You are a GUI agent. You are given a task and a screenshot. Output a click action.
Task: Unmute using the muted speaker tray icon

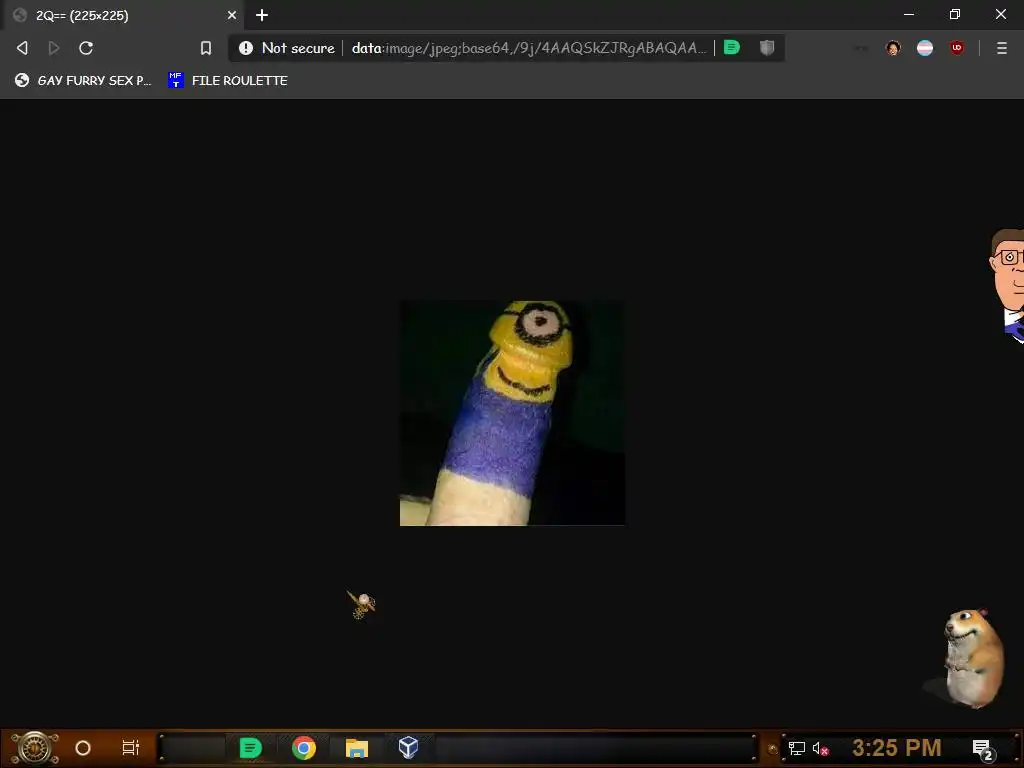820,748
